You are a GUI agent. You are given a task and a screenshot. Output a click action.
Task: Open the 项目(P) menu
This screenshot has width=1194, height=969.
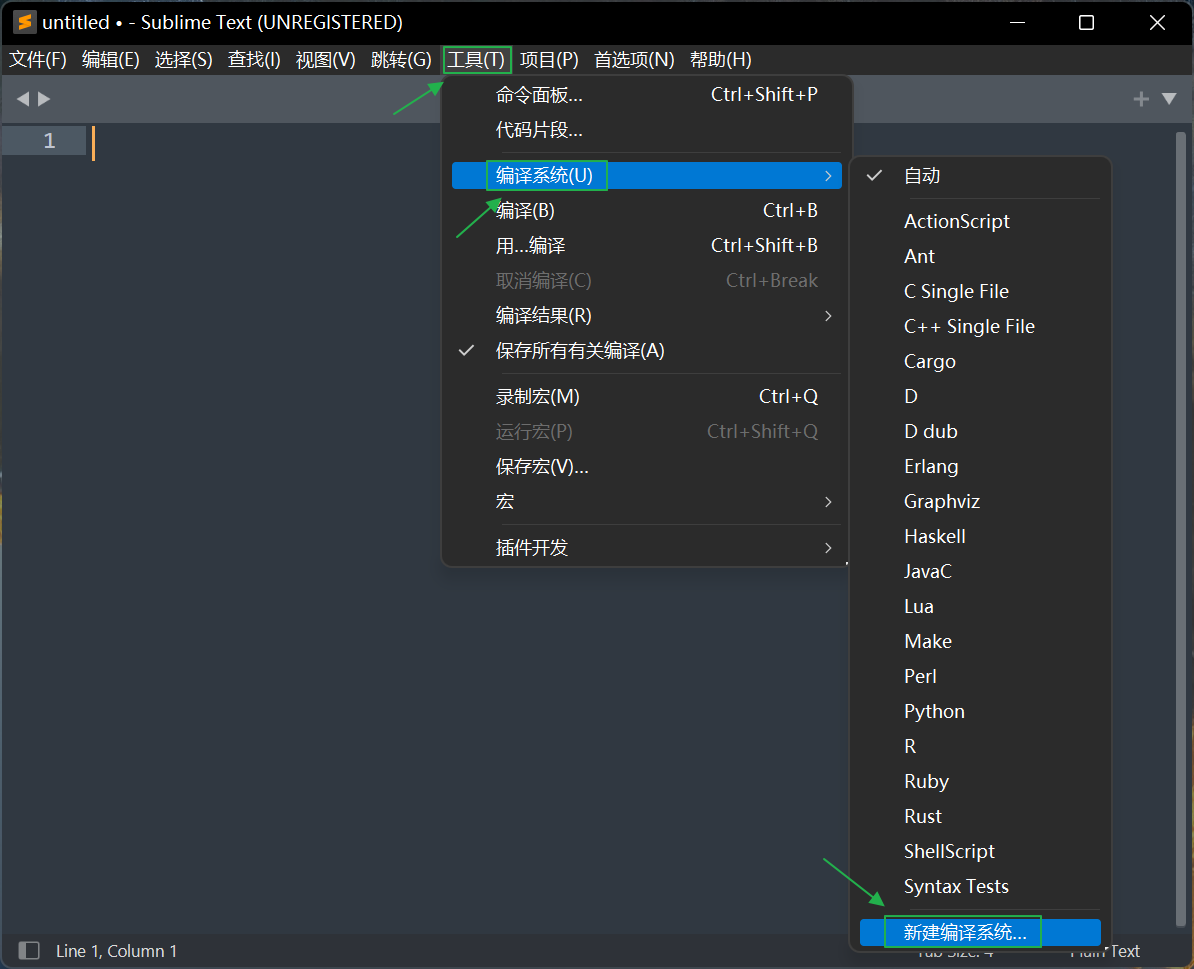click(x=549, y=59)
